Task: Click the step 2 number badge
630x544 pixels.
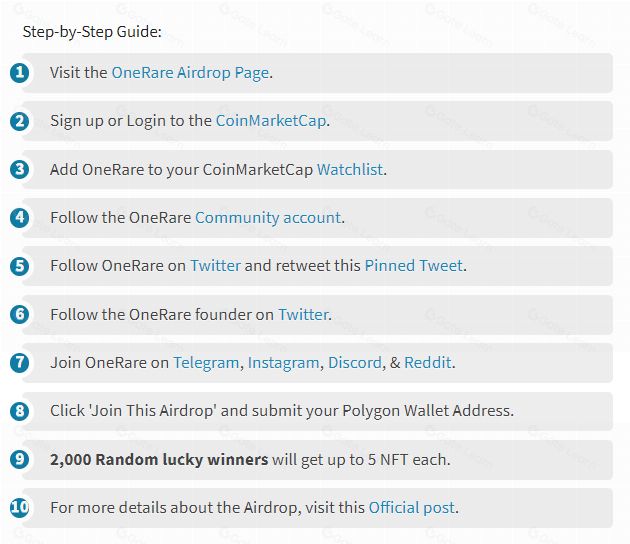Action: tap(20, 121)
